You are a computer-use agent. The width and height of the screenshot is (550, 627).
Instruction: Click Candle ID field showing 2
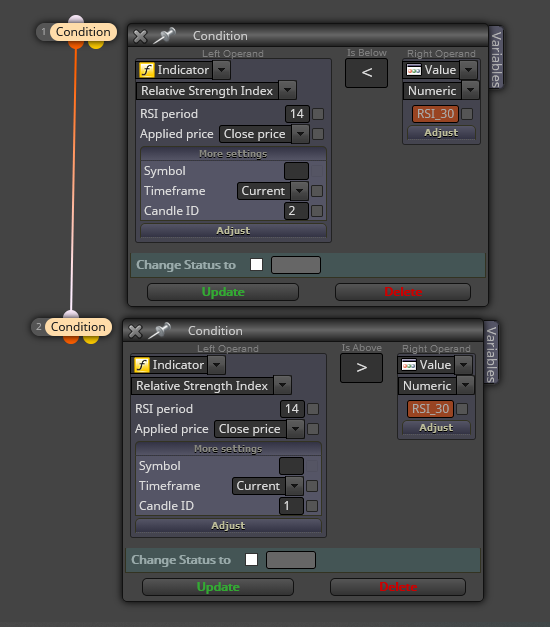click(296, 211)
